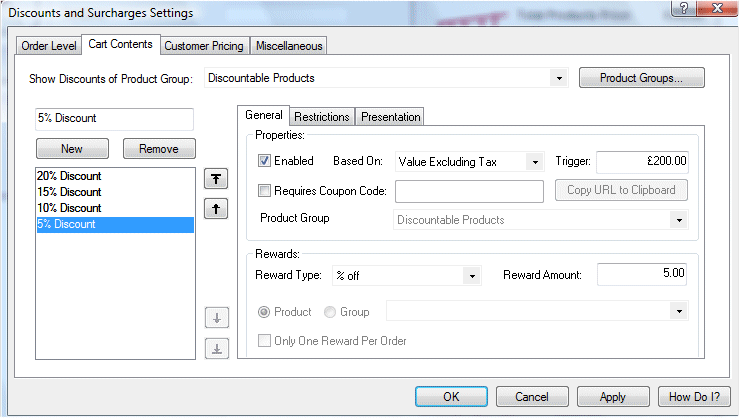Click the move-to-bottom arrow icon
This screenshot has width=739, height=418.
(x=216, y=348)
